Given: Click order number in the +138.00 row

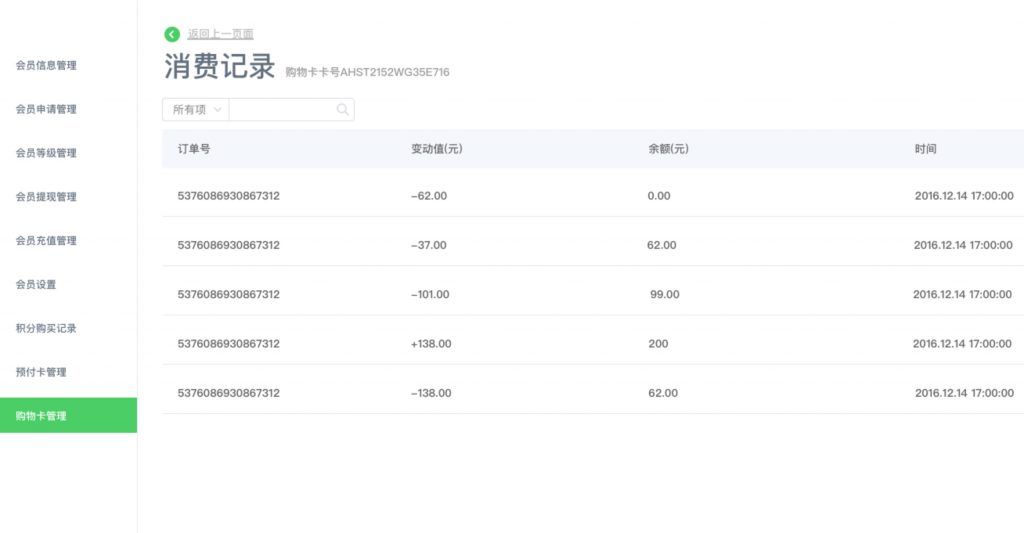Looking at the screenshot, I should click(x=229, y=344).
